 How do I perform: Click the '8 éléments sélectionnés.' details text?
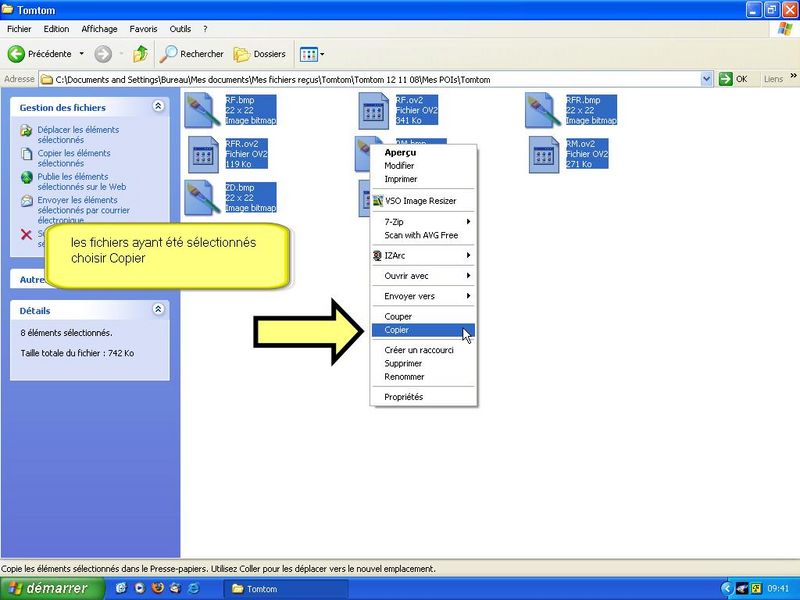pyautogui.click(x=66, y=333)
